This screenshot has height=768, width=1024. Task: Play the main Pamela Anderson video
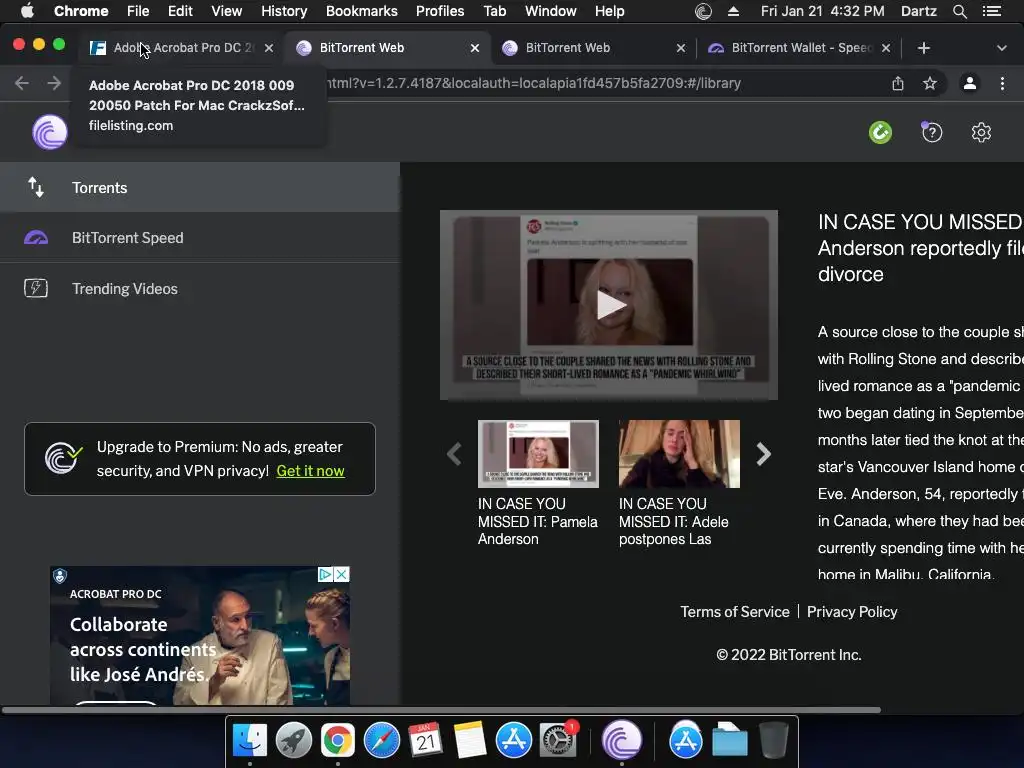[609, 305]
